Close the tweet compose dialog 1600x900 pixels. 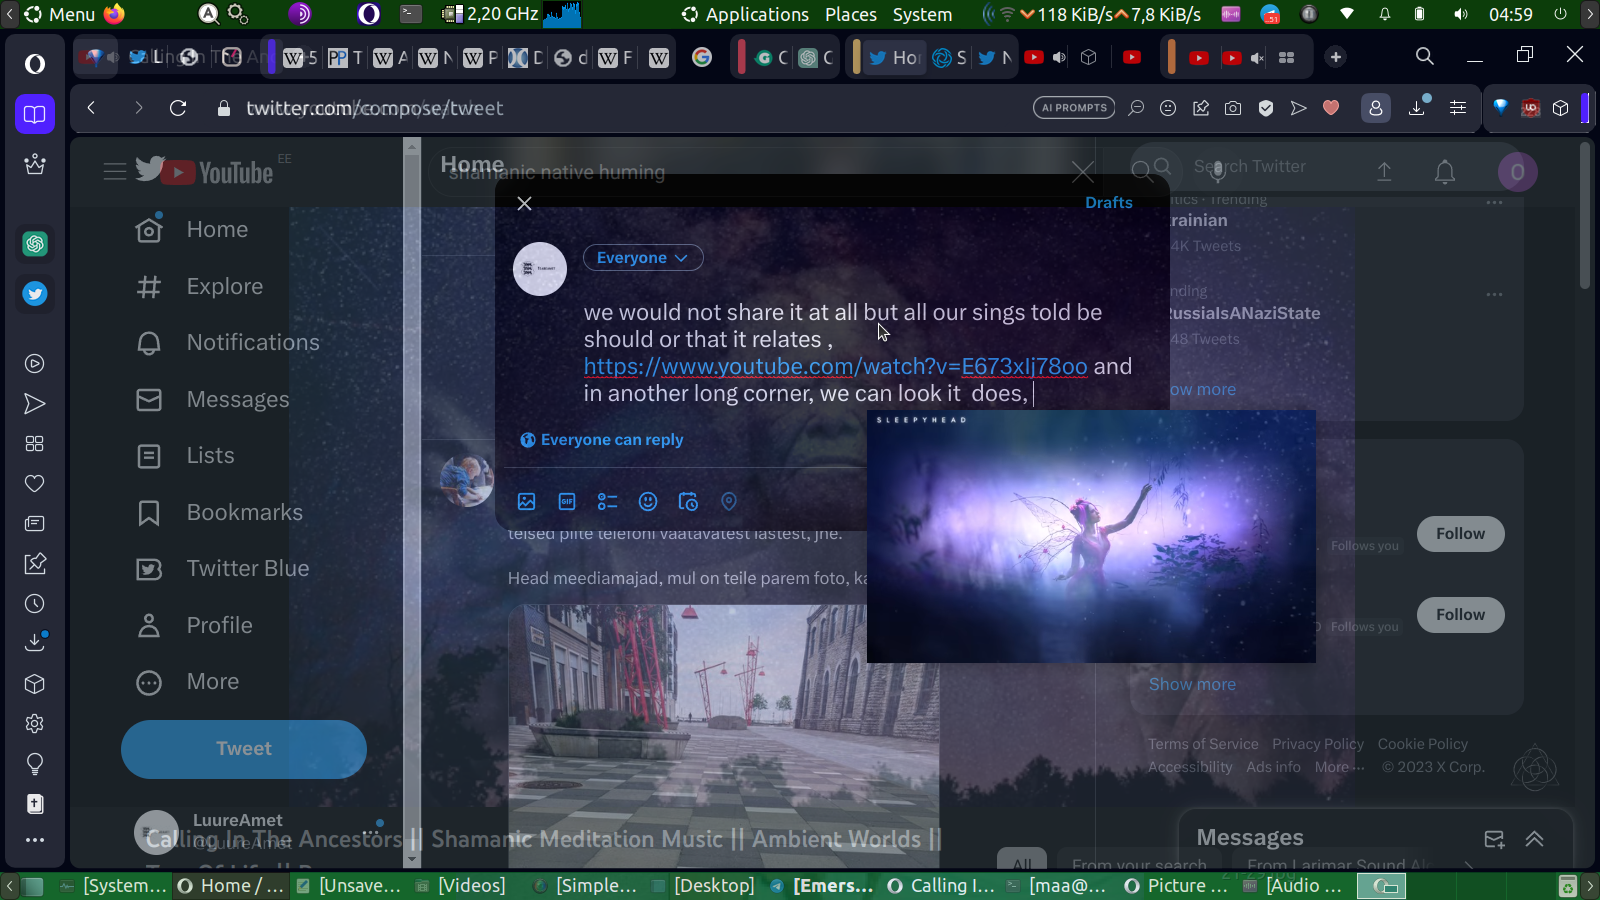(524, 203)
